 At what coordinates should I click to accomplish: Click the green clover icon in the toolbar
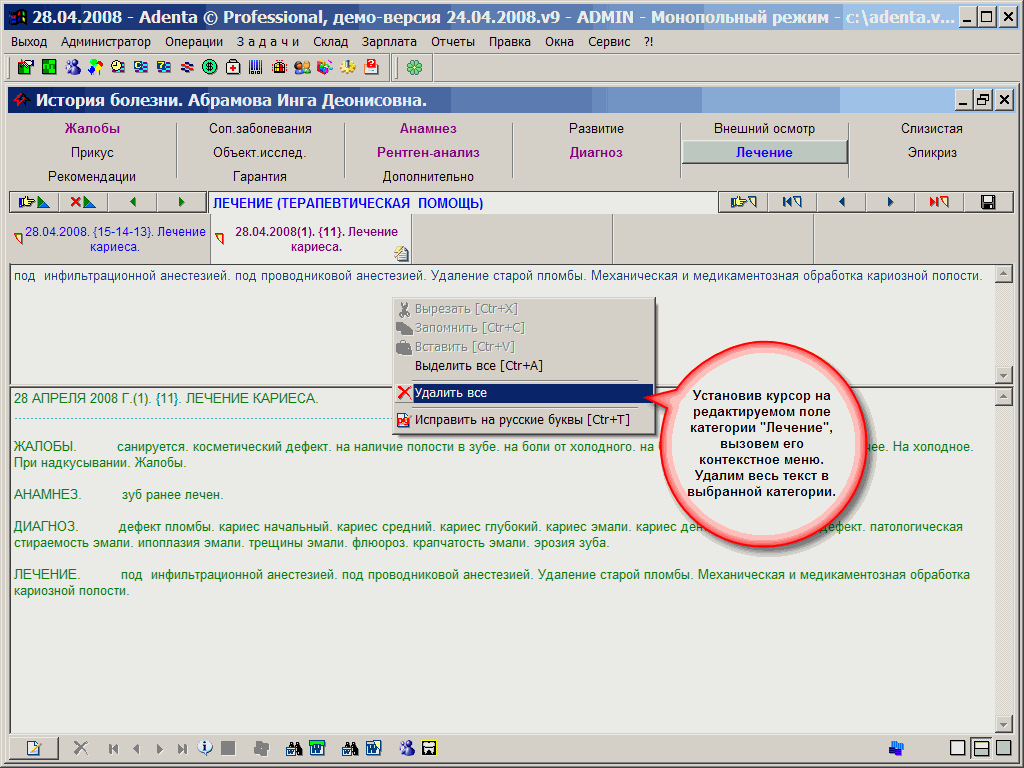[414, 67]
